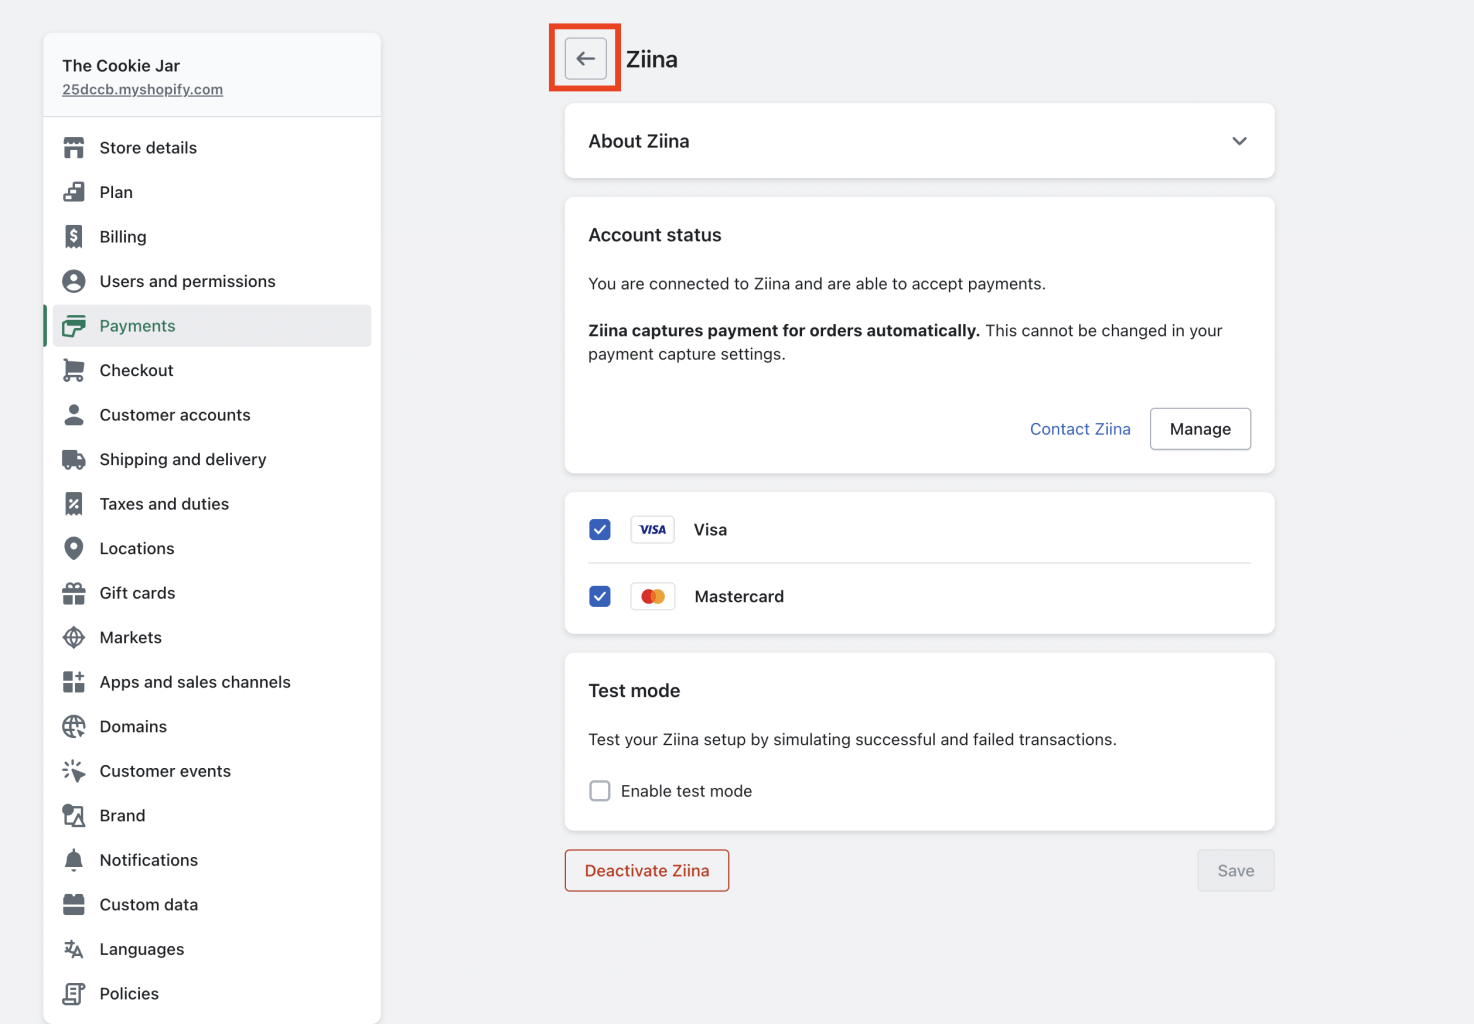The width and height of the screenshot is (1474, 1024).
Task: Open Apps and sales channels
Action: pos(212,682)
